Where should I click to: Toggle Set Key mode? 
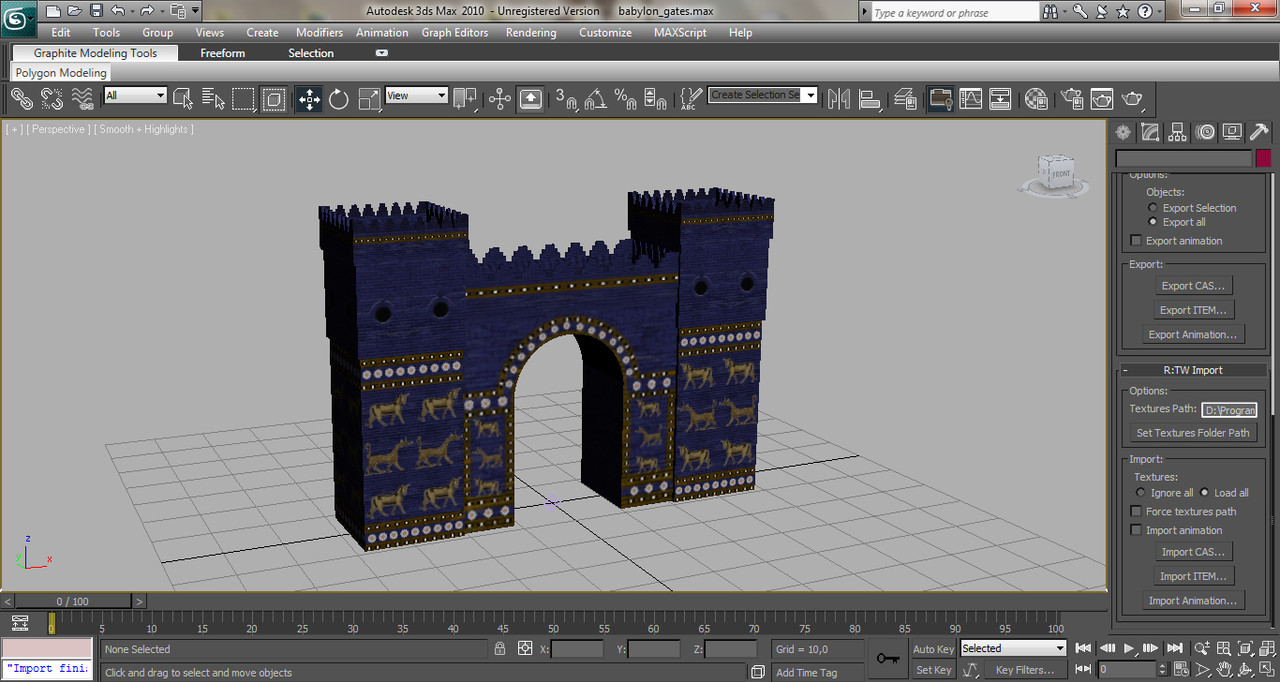pyautogui.click(x=933, y=670)
